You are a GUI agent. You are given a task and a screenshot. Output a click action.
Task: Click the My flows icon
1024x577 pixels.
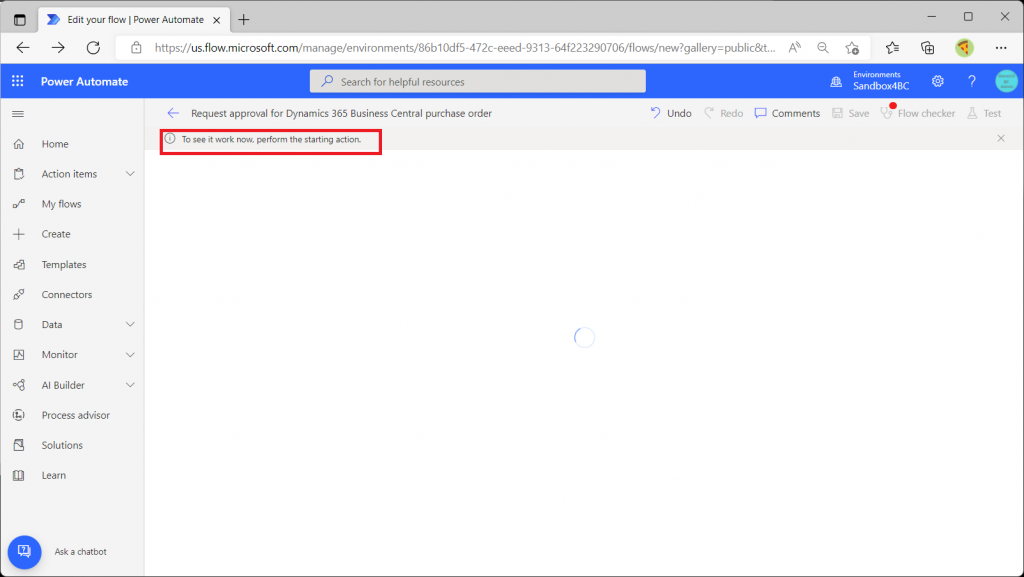19,204
